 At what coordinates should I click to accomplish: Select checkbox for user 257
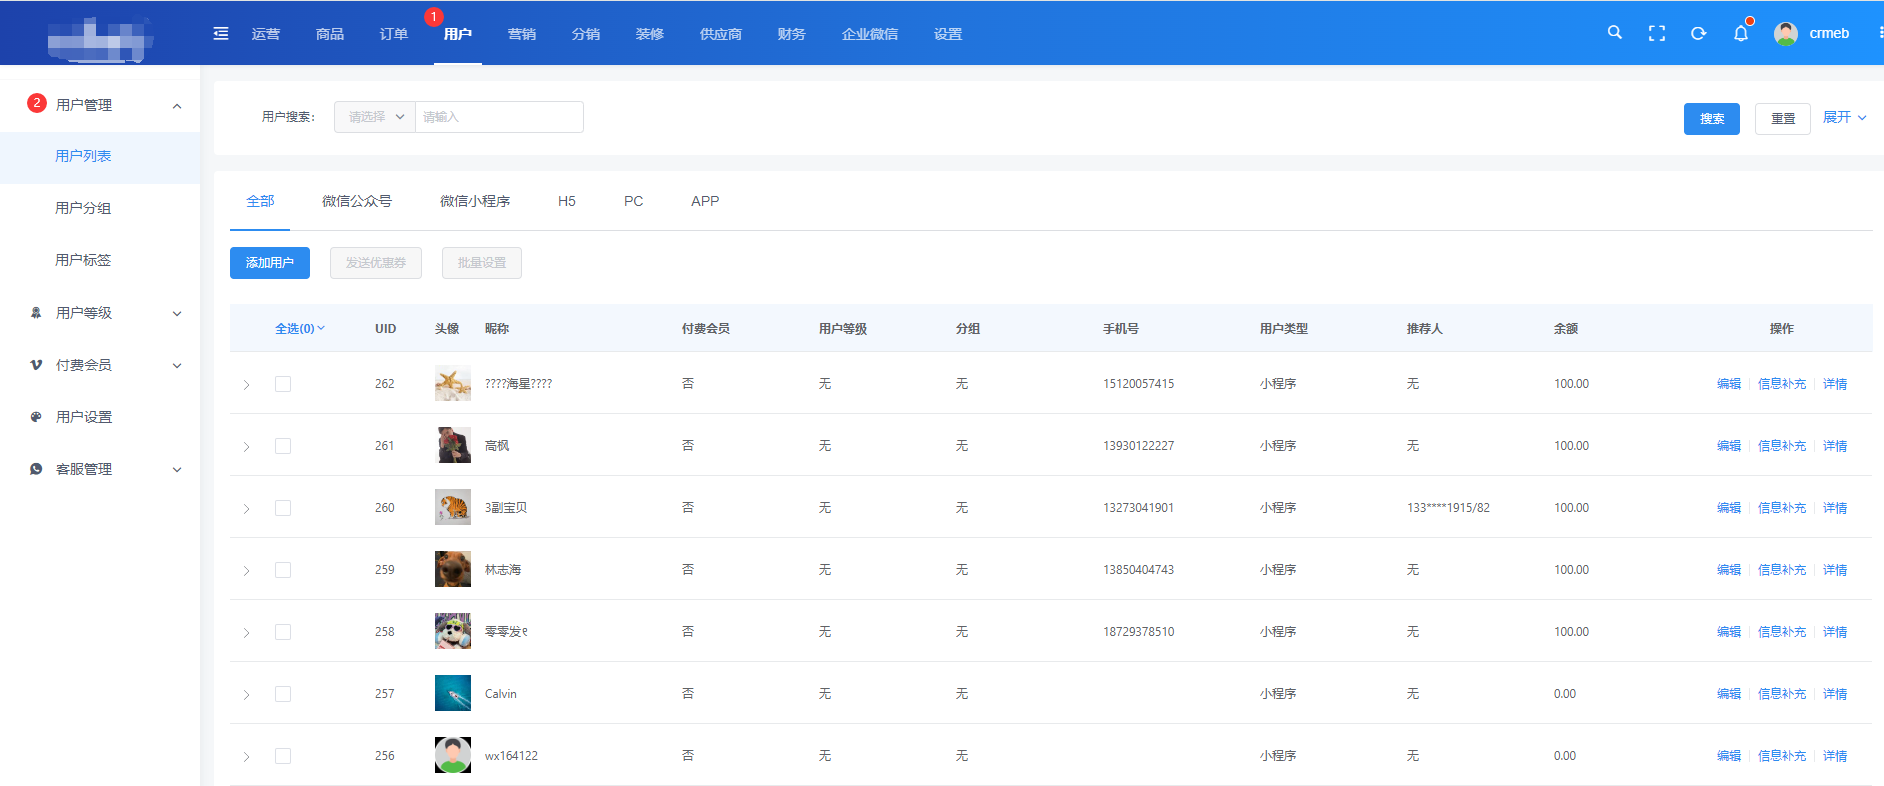[x=283, y=694]
